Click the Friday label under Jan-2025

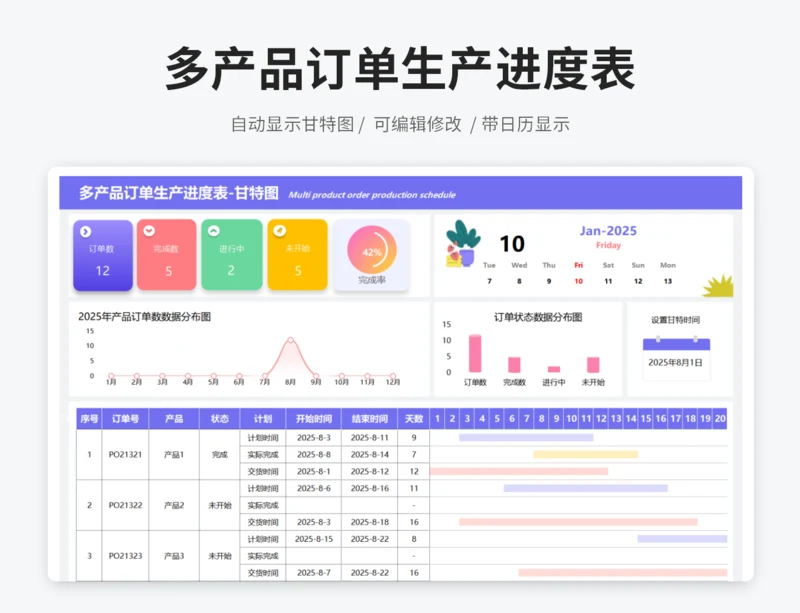tap(608, 246)
